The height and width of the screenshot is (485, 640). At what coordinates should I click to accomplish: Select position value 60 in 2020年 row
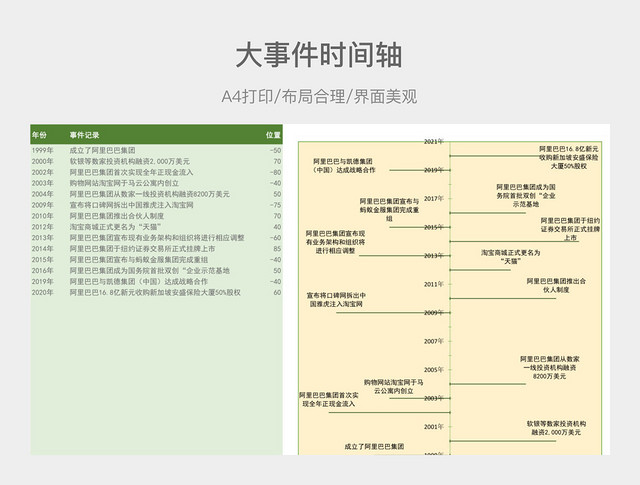(277, 292)
